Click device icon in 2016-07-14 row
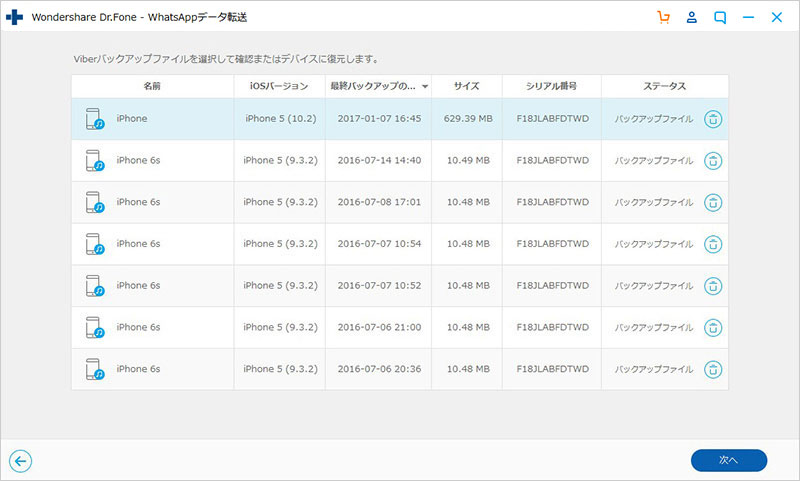 click(x=95, y=161)
